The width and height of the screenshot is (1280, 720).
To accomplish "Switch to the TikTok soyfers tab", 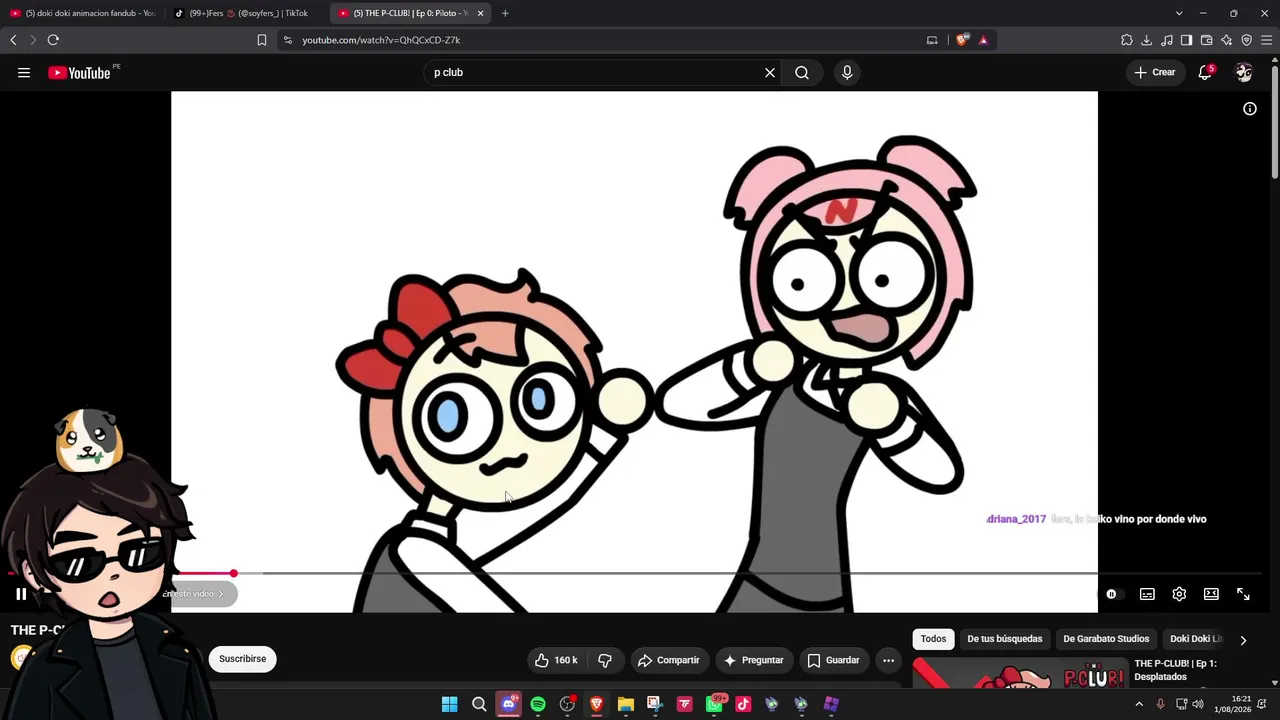I will pos(246,13).
